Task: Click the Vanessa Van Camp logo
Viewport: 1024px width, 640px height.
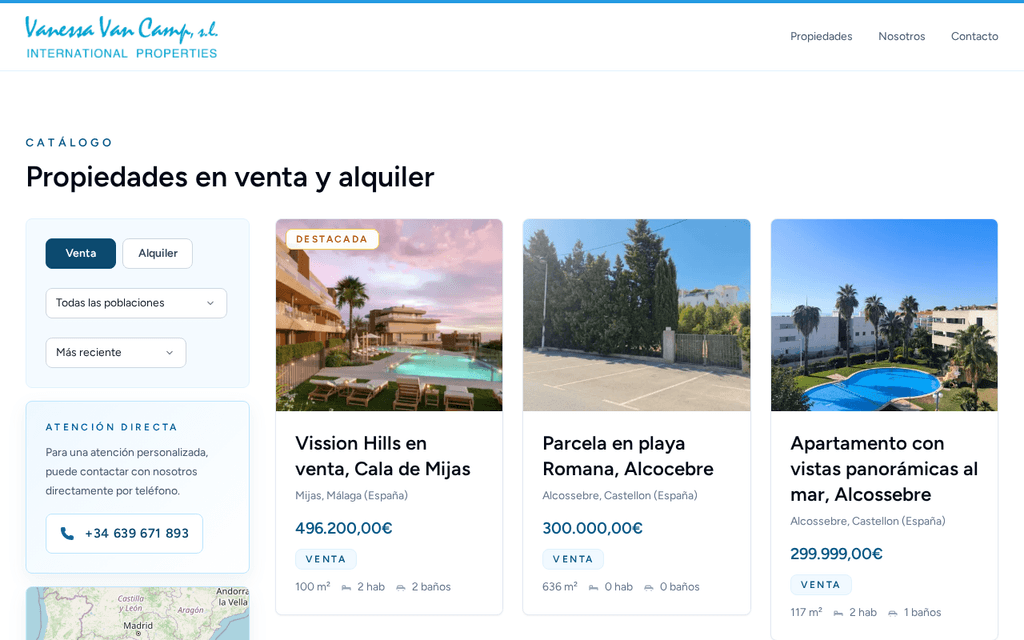Action: 121,37
